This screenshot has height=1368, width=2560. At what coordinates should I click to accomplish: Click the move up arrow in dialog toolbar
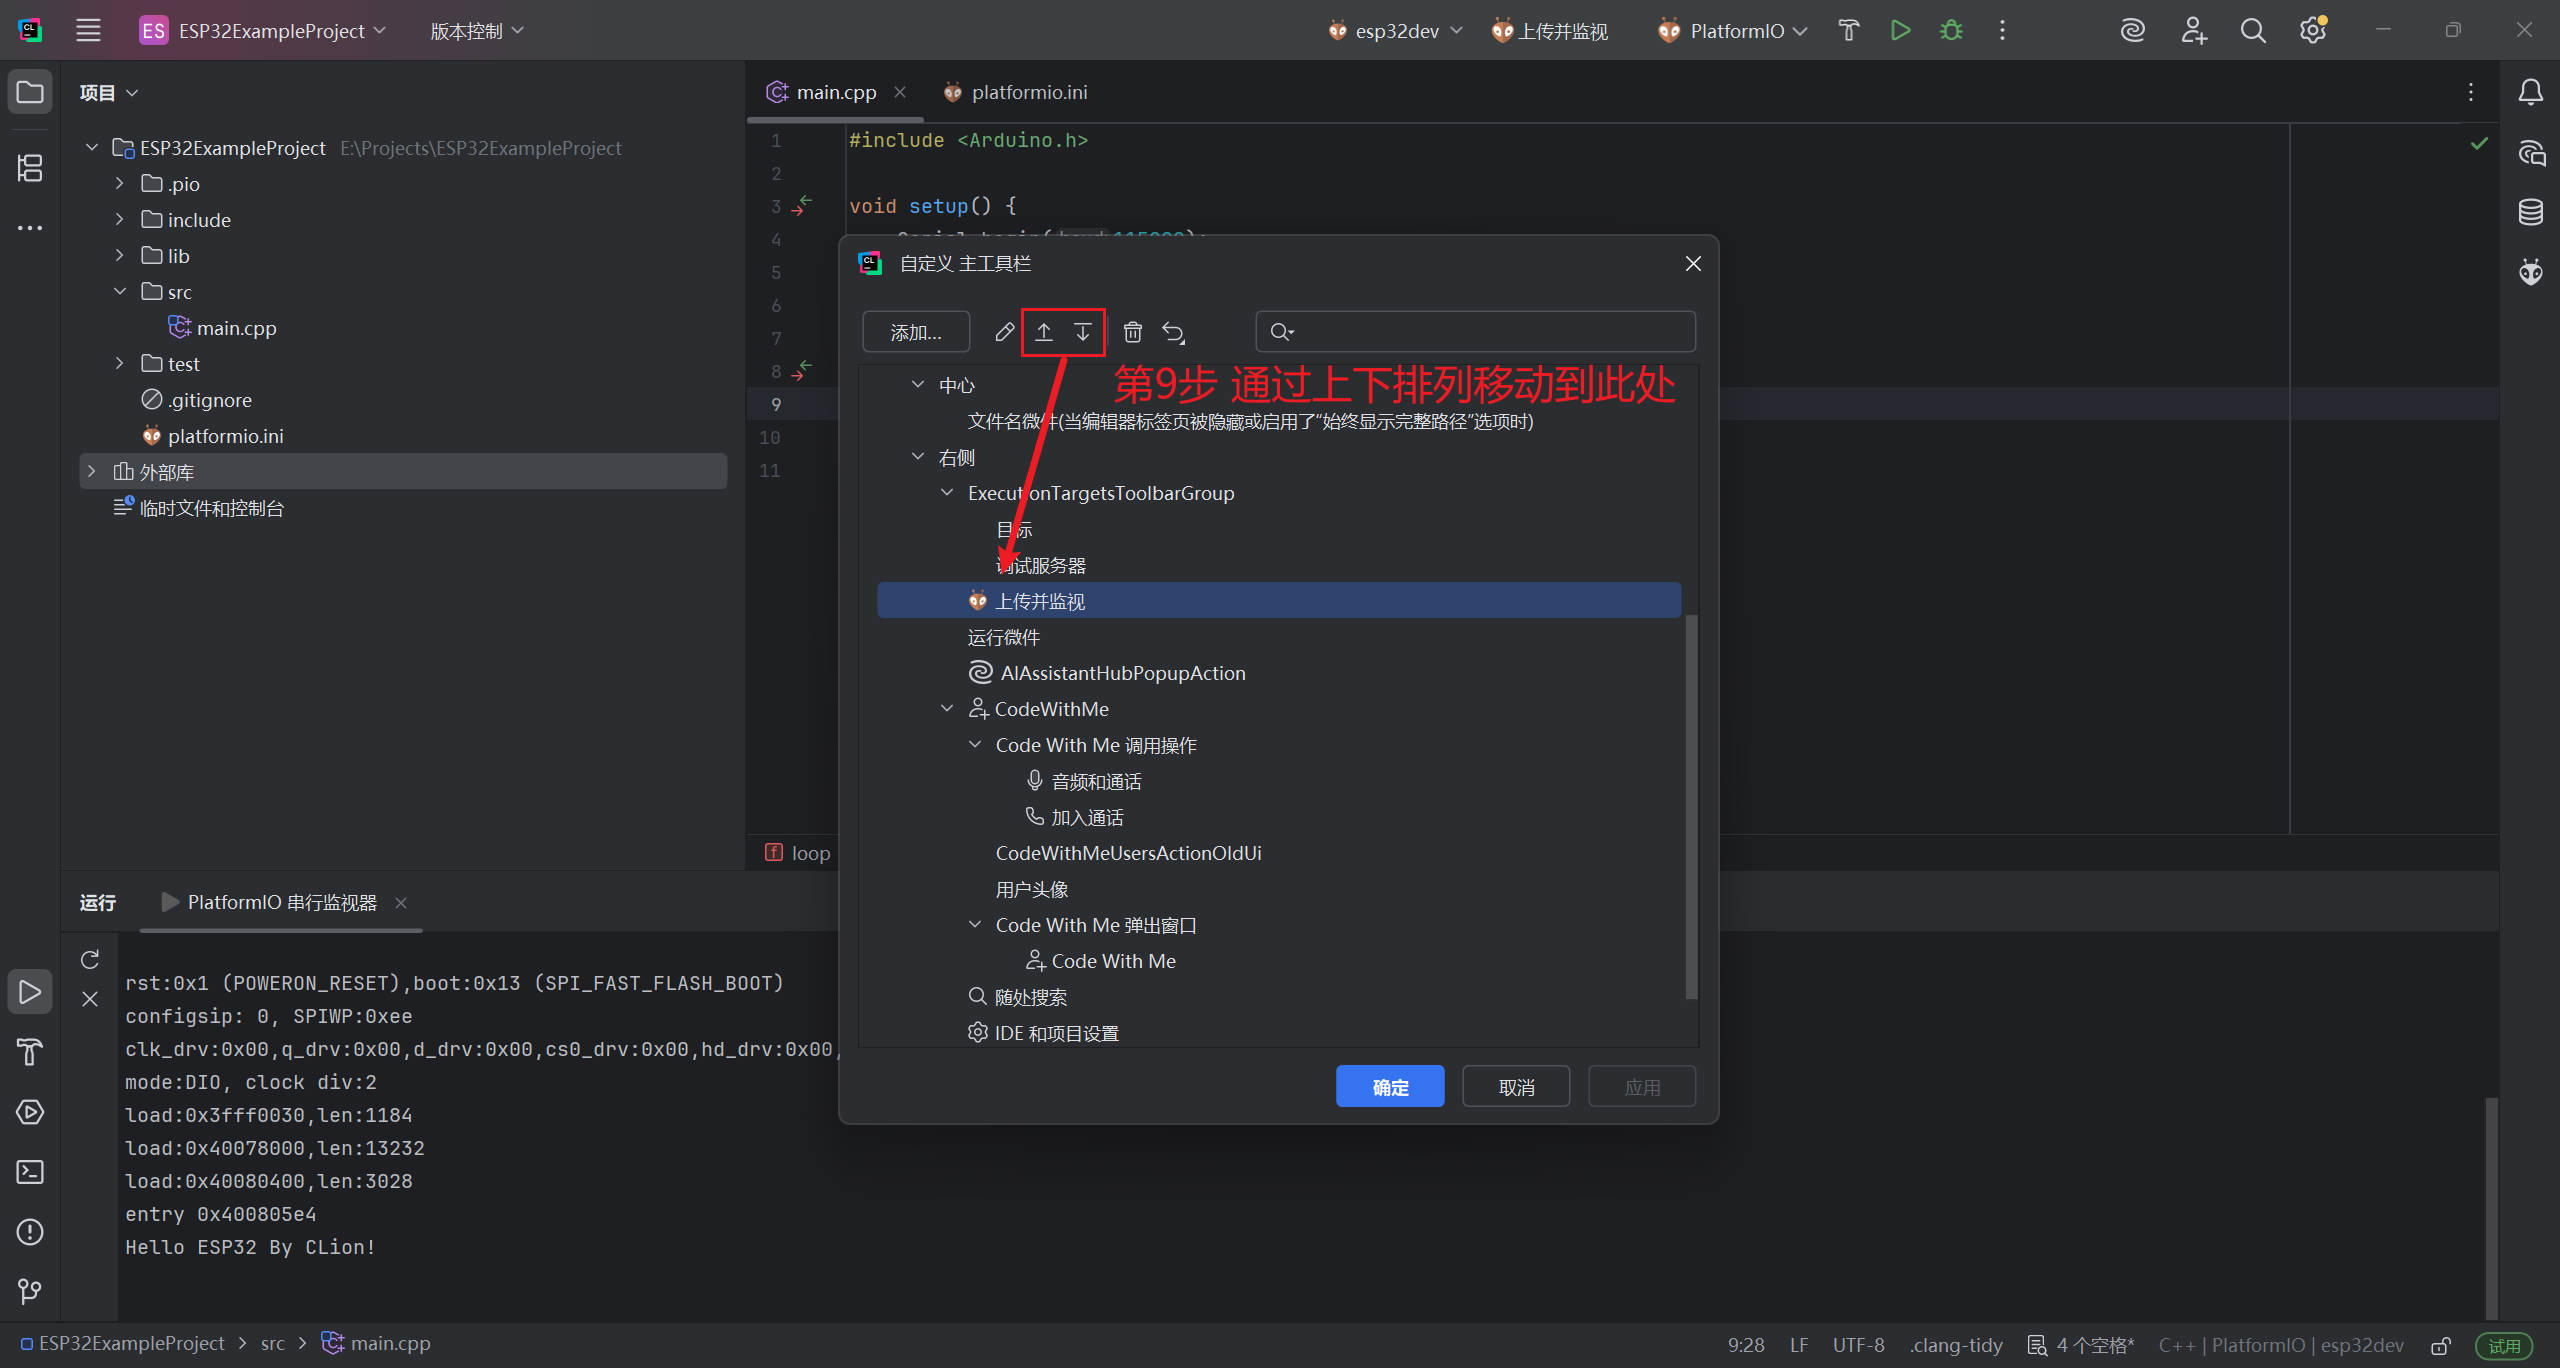(1043, 332)
